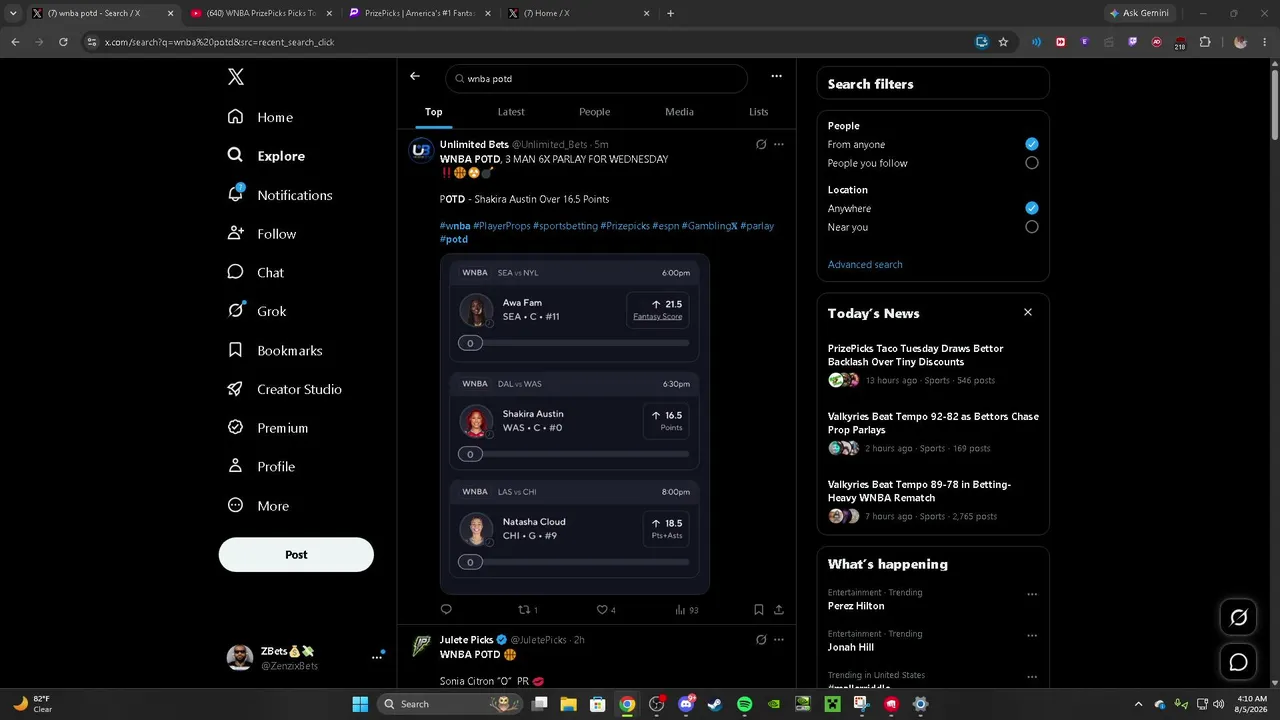
Task: Click the Post button in the sidebar
Action: point(296,555)
